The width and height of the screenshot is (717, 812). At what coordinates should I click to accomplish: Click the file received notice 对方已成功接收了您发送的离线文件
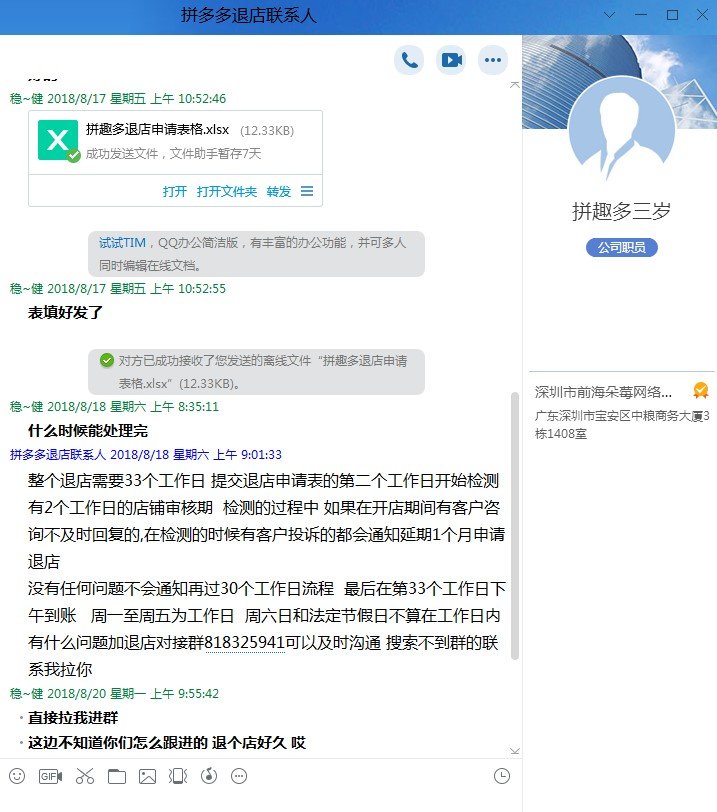(256, 372)
